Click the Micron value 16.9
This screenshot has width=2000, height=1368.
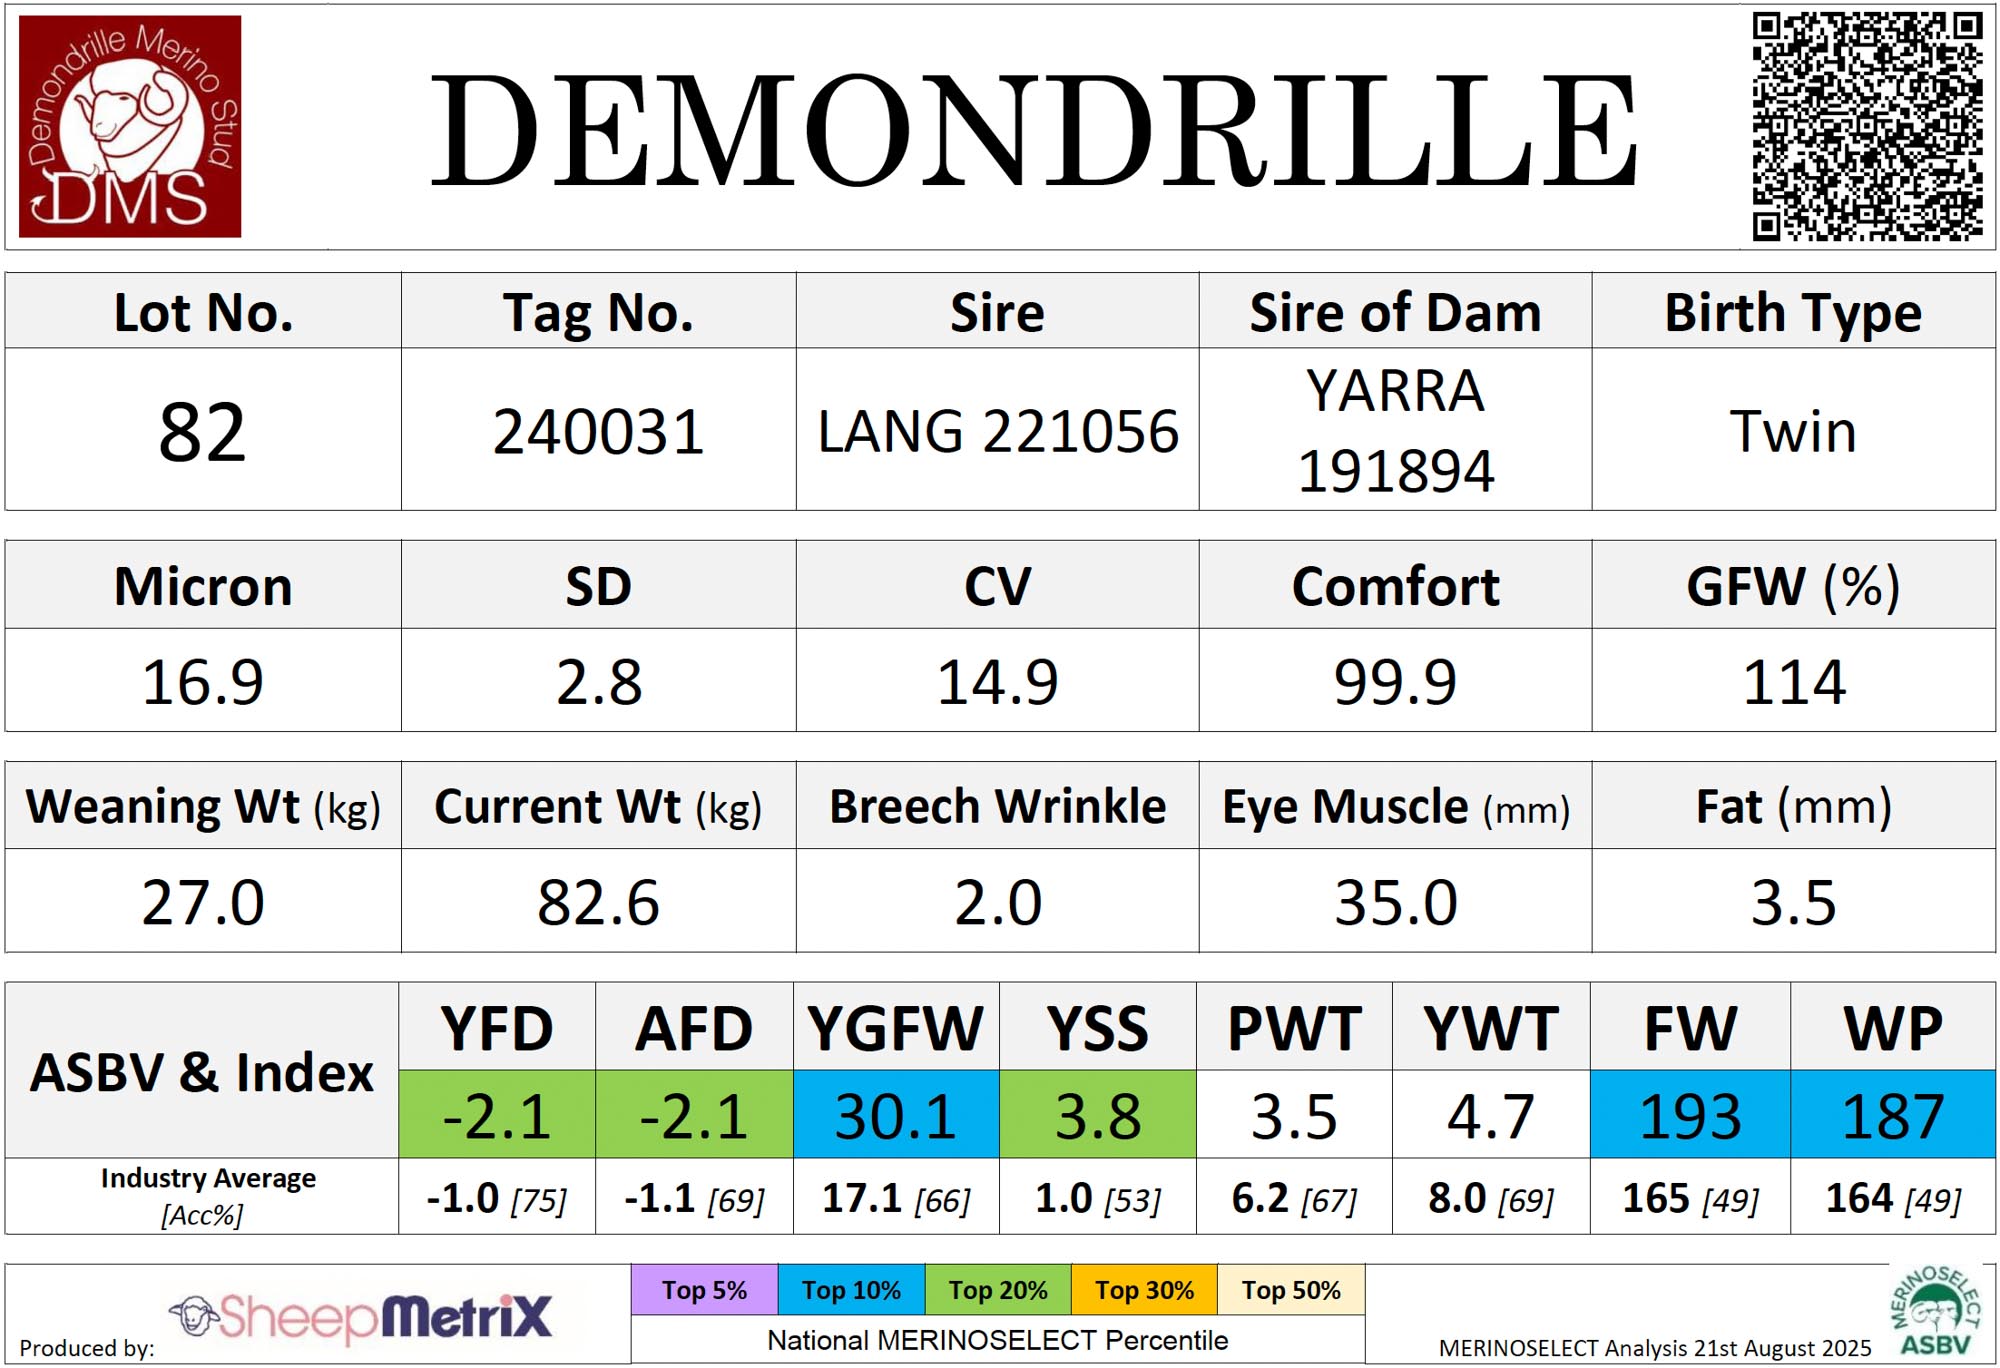202,682
